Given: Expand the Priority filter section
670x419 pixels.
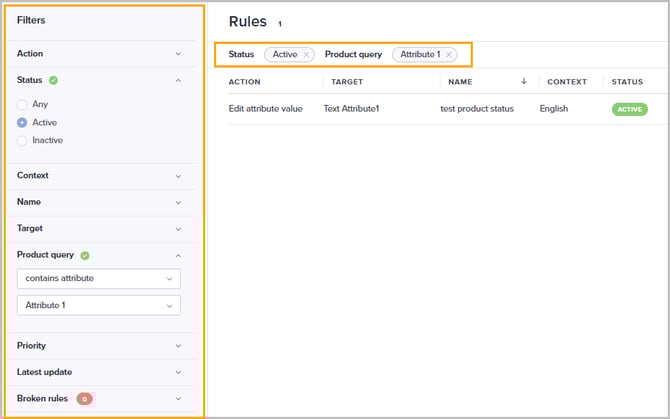Looking at the screenshot, I should pyautogui.click(x=178, y=346).
